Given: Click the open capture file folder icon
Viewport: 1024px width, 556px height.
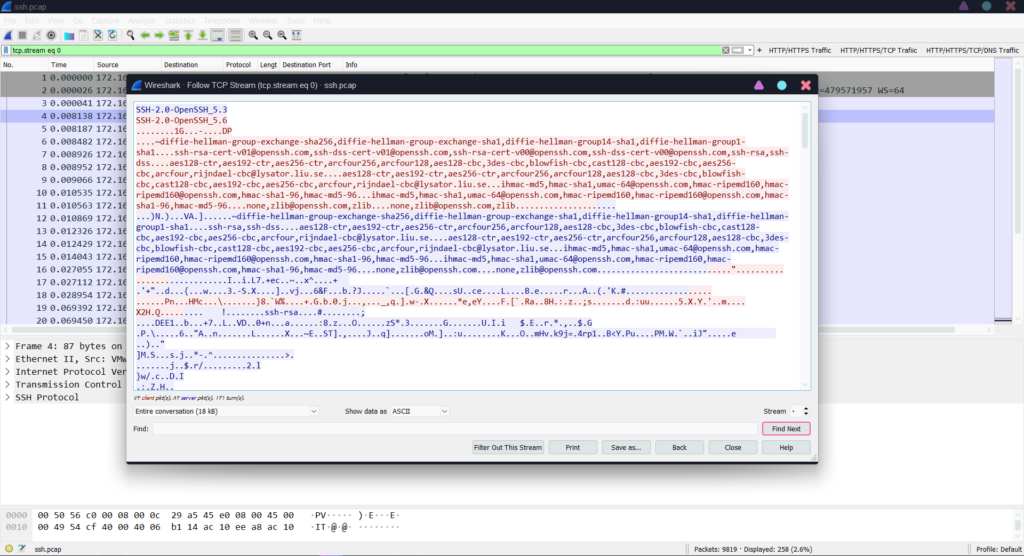Looking at the screenshot, I should coord(68,35).
